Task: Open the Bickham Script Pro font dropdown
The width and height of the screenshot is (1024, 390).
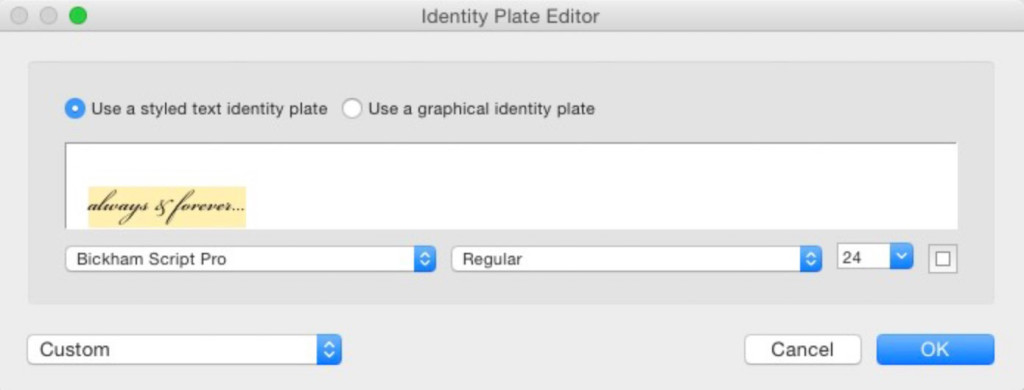Action: click(x=251, y=259)
